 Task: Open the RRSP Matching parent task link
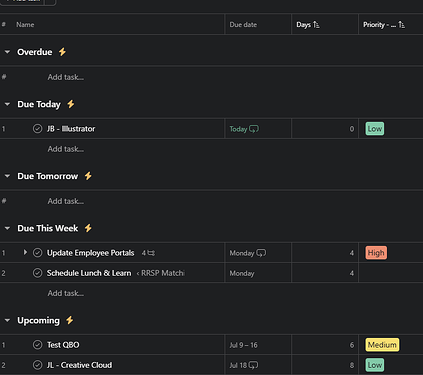[x=161, y=273]
